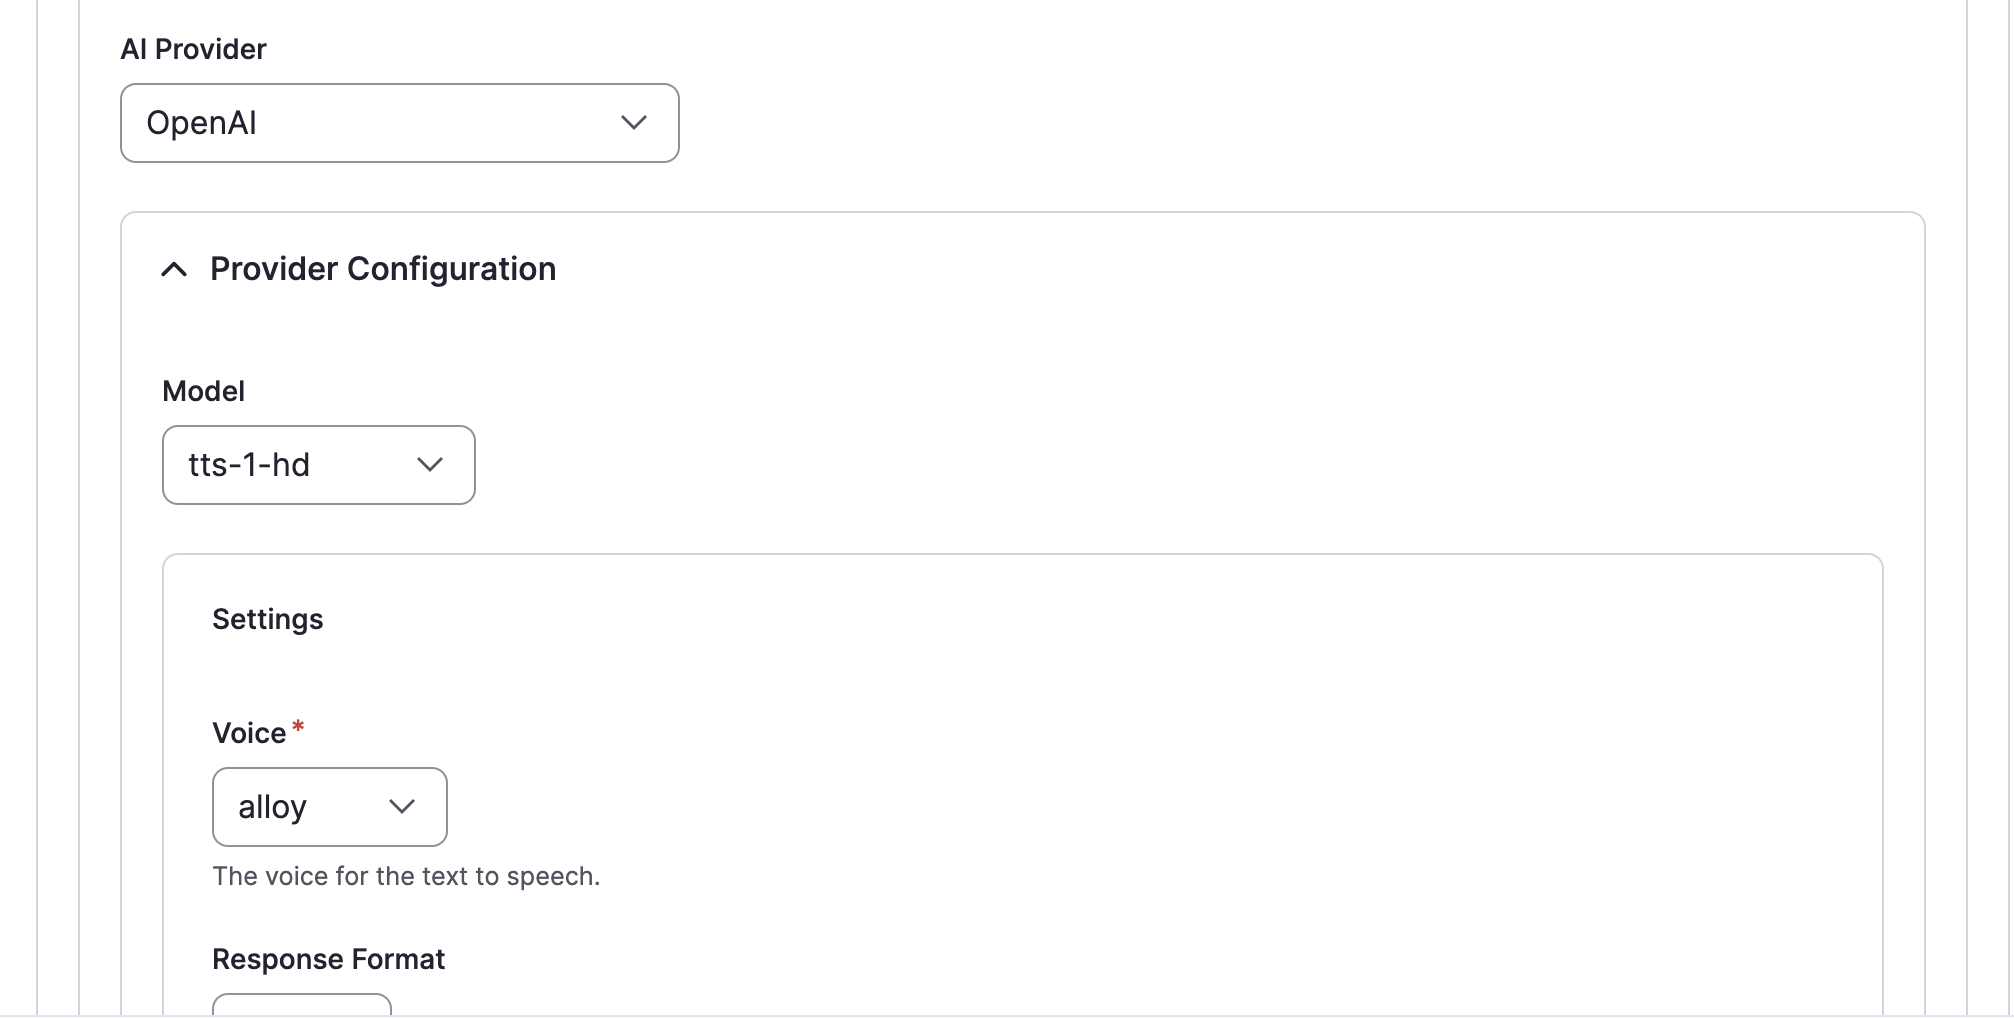Click the Settings section title

coord(267,619)
